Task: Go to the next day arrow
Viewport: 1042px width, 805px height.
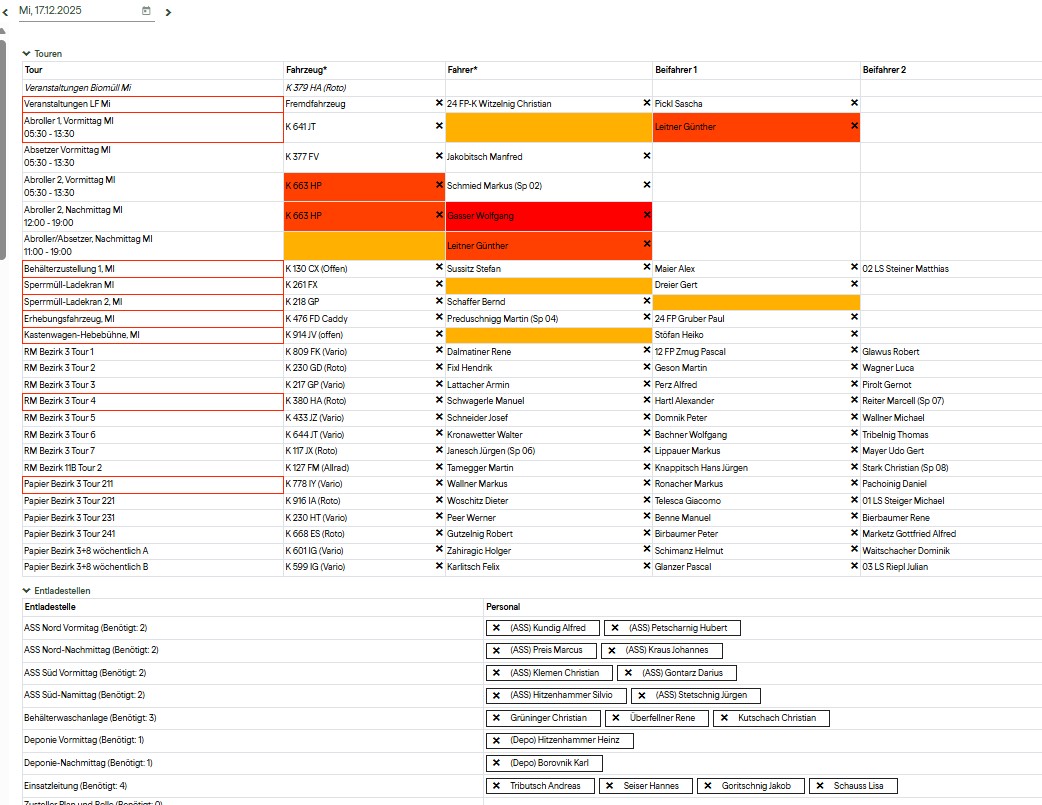Action: [168, 12]
